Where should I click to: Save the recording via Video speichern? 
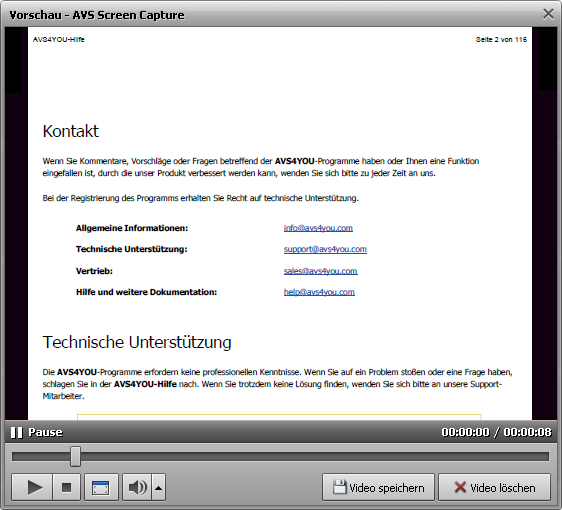pos(378,487)
